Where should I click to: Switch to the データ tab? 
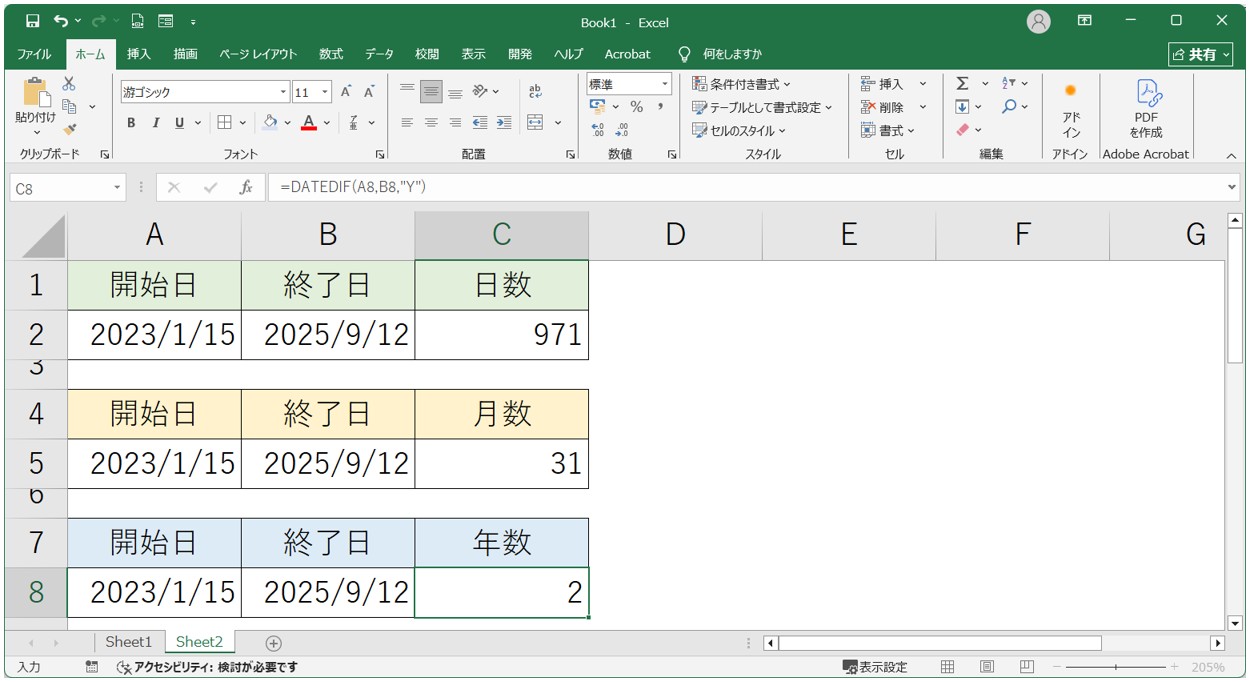(x=379, y=54)
